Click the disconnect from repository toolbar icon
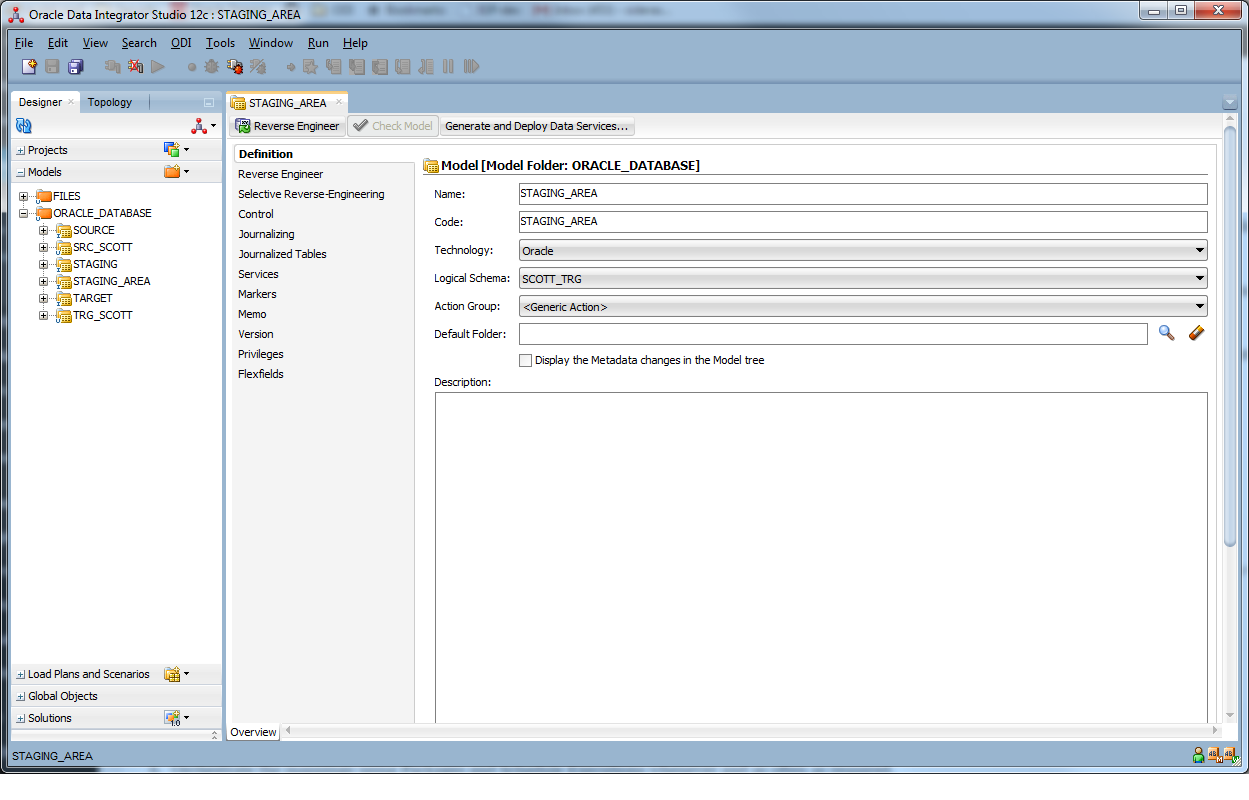 pyautogui.click(x=135, y=66)
